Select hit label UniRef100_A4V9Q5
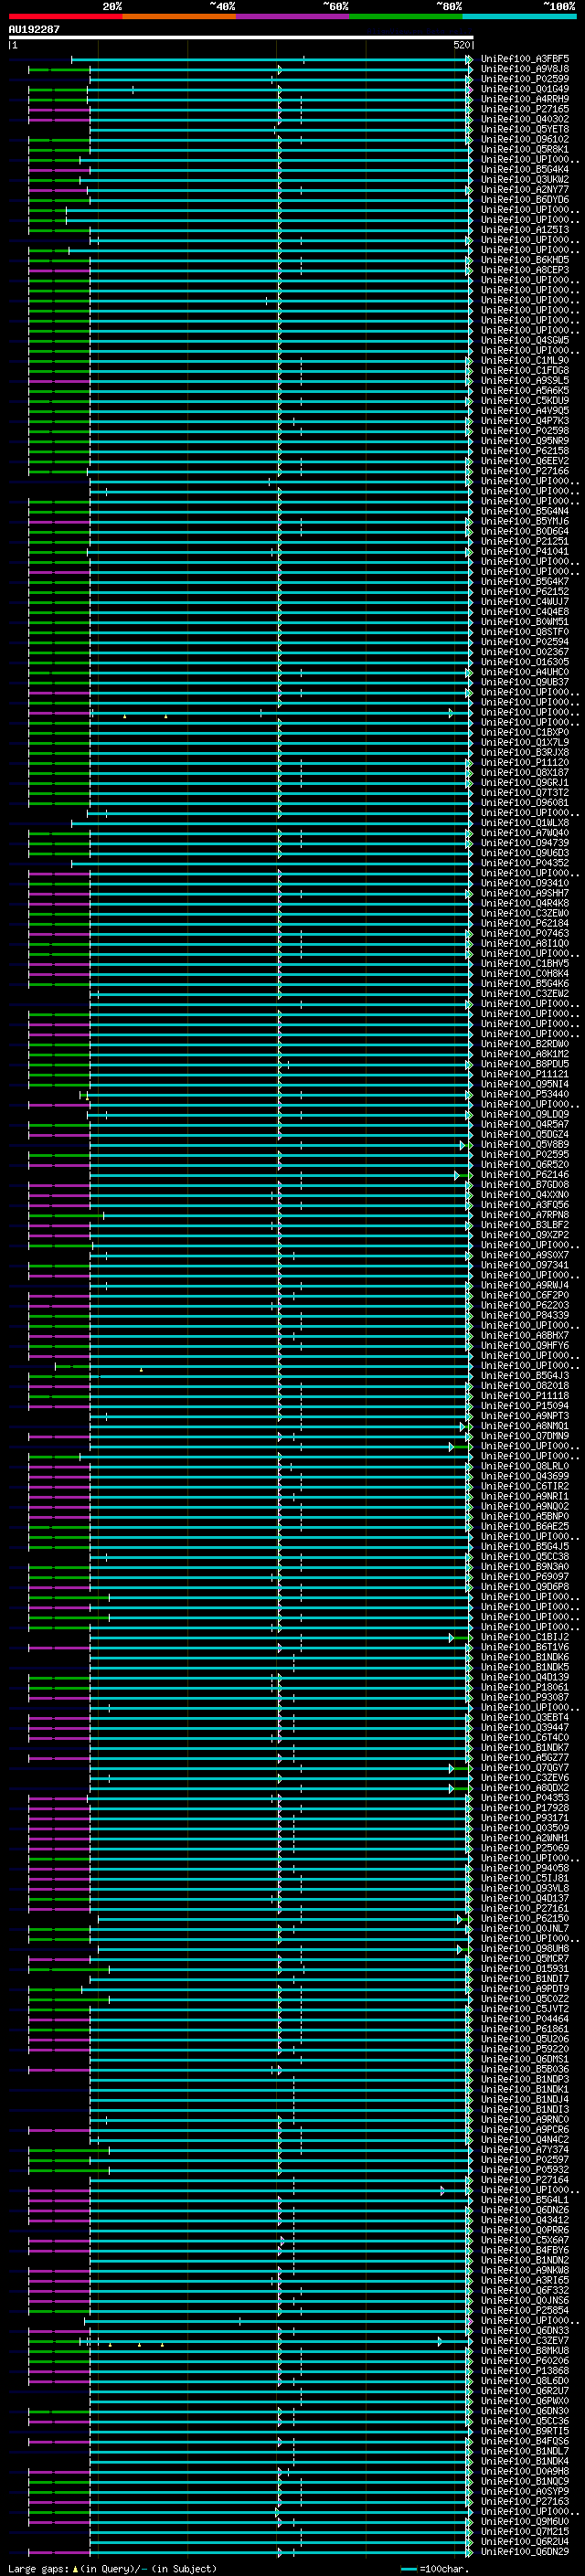Screen dimensions: 585x2576 (x=525, y=411)
